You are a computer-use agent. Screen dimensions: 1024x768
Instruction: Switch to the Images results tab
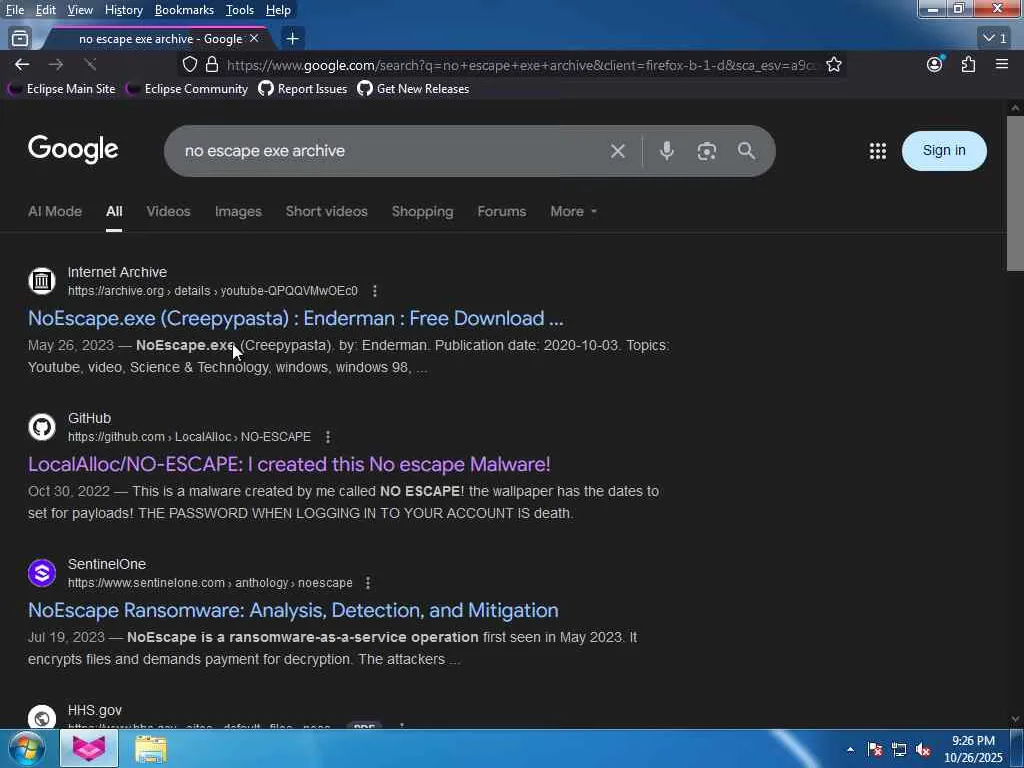tap(238, 212)
